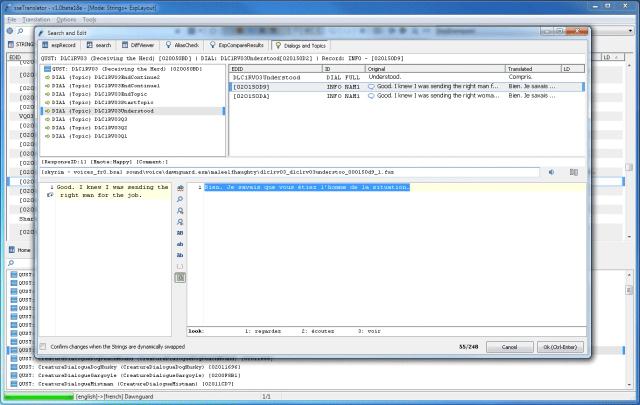Viewport: 640px width, 405px height.
Task: Enable Confirm changes when Strings are swapped checkbox
Action: pos(42,347)
